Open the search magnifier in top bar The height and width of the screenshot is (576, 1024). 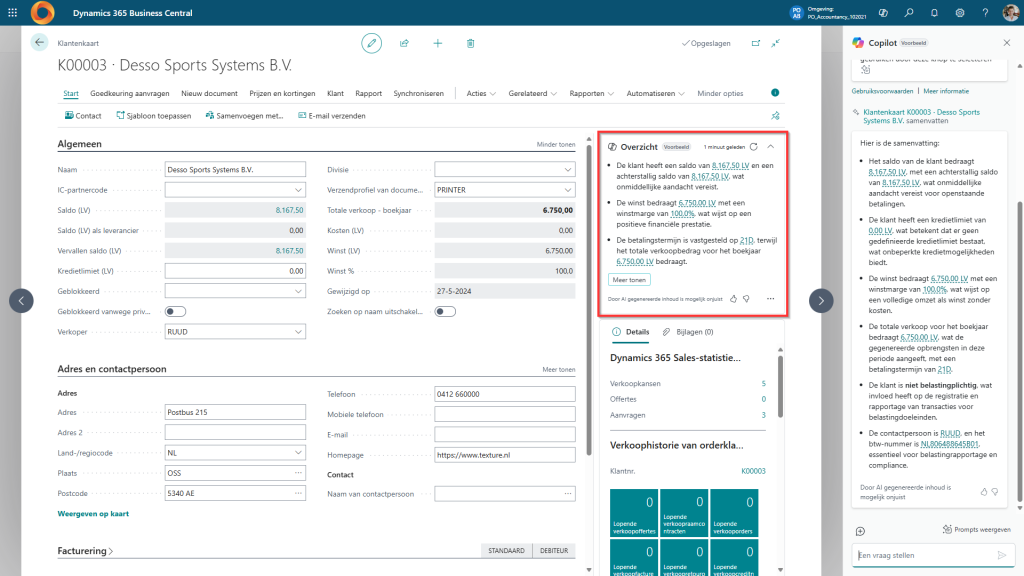click(908, 12)
